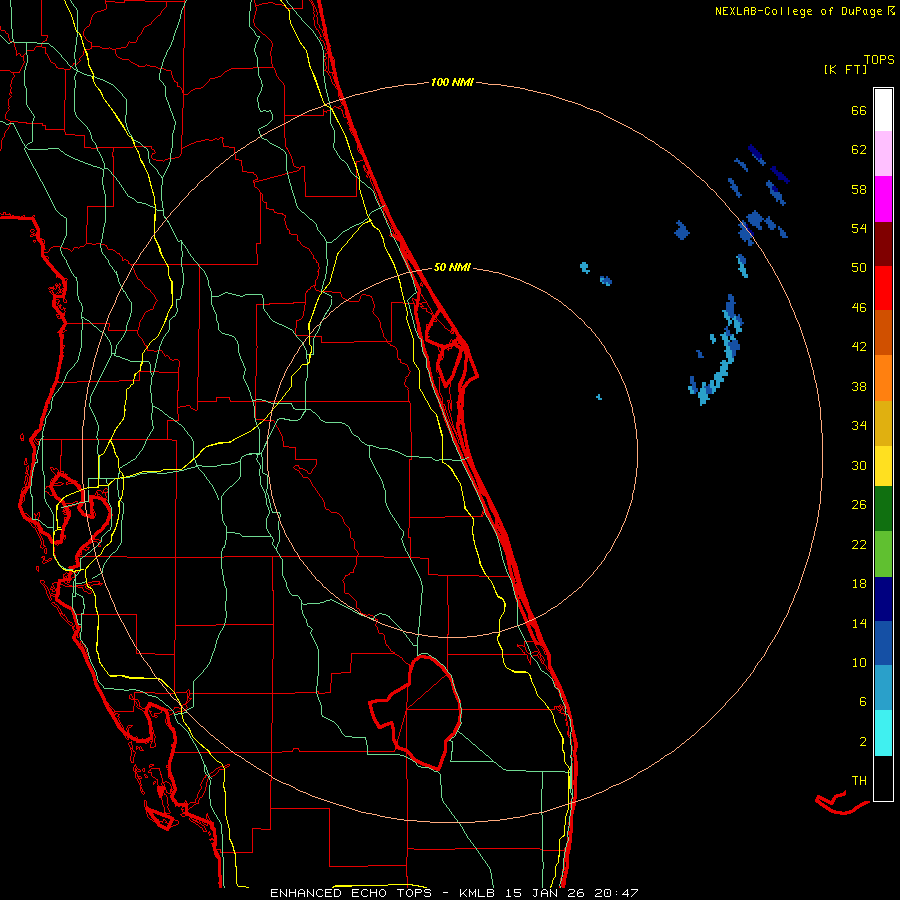The height and width of the screenshot is (900, 900).
Task: Click the light green swatch between 22 and 18
Action: (883, 554)
